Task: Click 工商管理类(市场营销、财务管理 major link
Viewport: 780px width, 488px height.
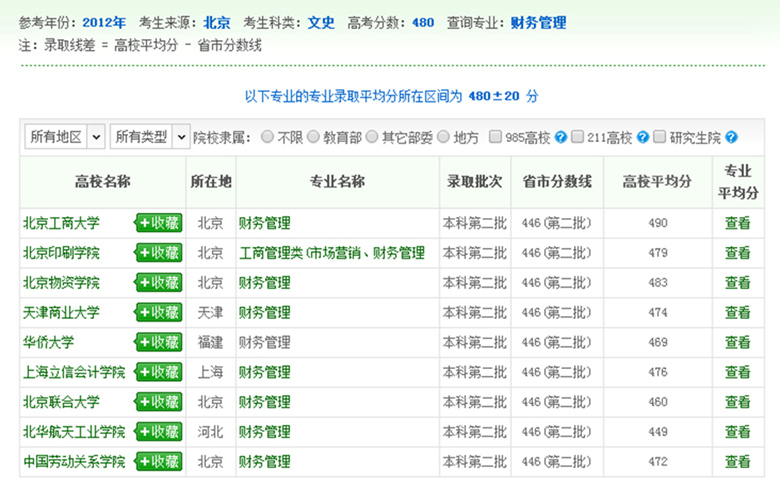Action: click(x=332, y=253)
